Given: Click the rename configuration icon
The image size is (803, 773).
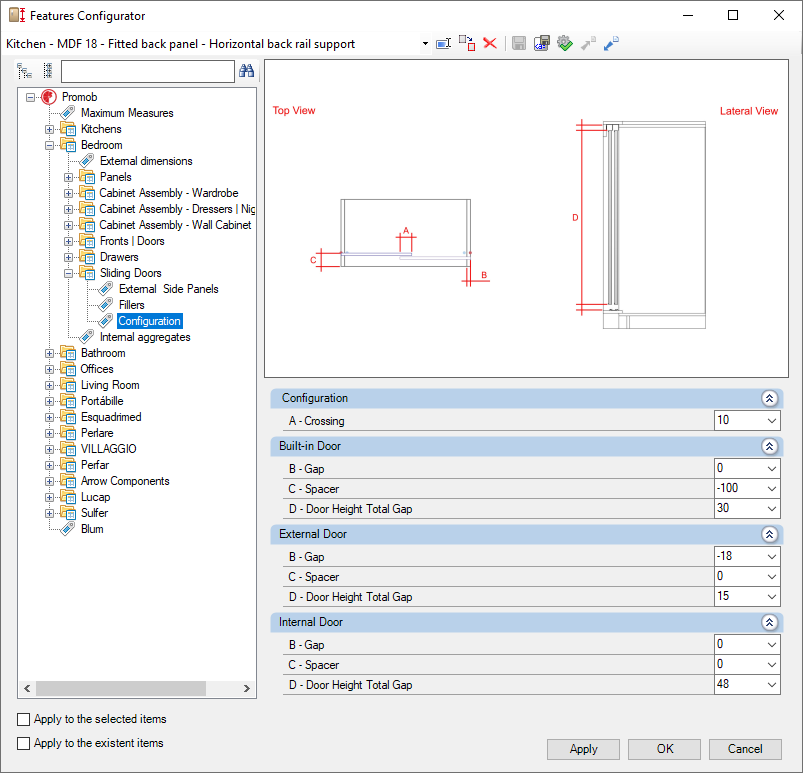Looking at the screenshot, I should [443, 44].
